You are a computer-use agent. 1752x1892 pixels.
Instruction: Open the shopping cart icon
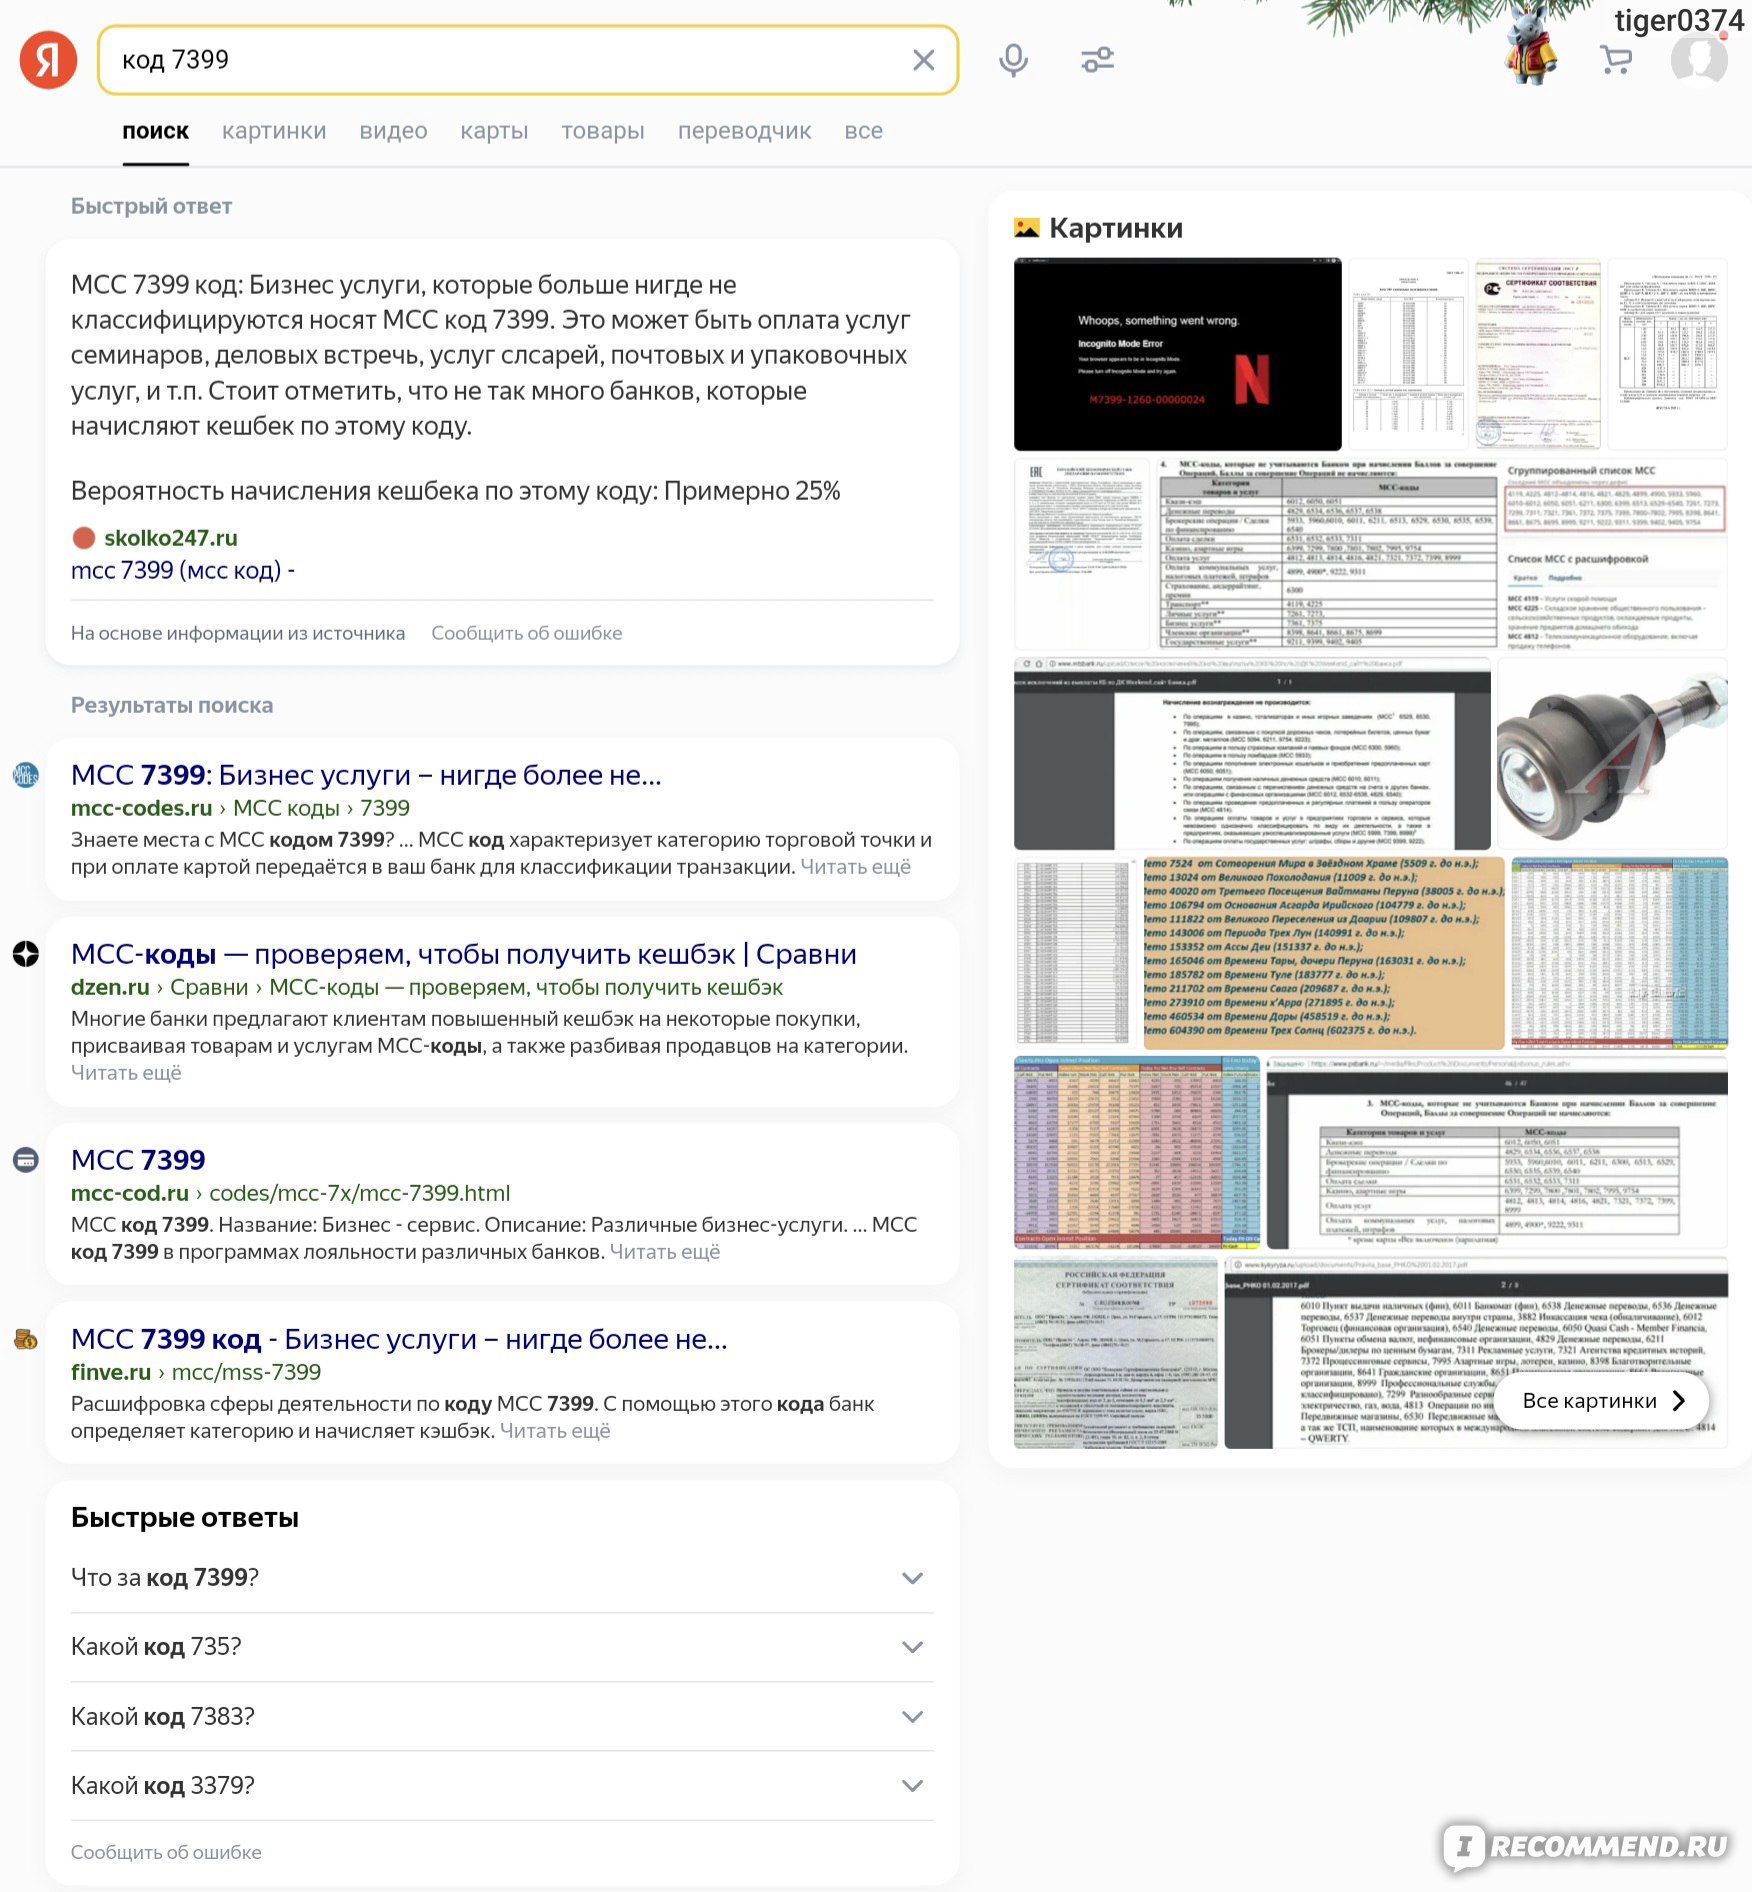tap(1616, 60)
